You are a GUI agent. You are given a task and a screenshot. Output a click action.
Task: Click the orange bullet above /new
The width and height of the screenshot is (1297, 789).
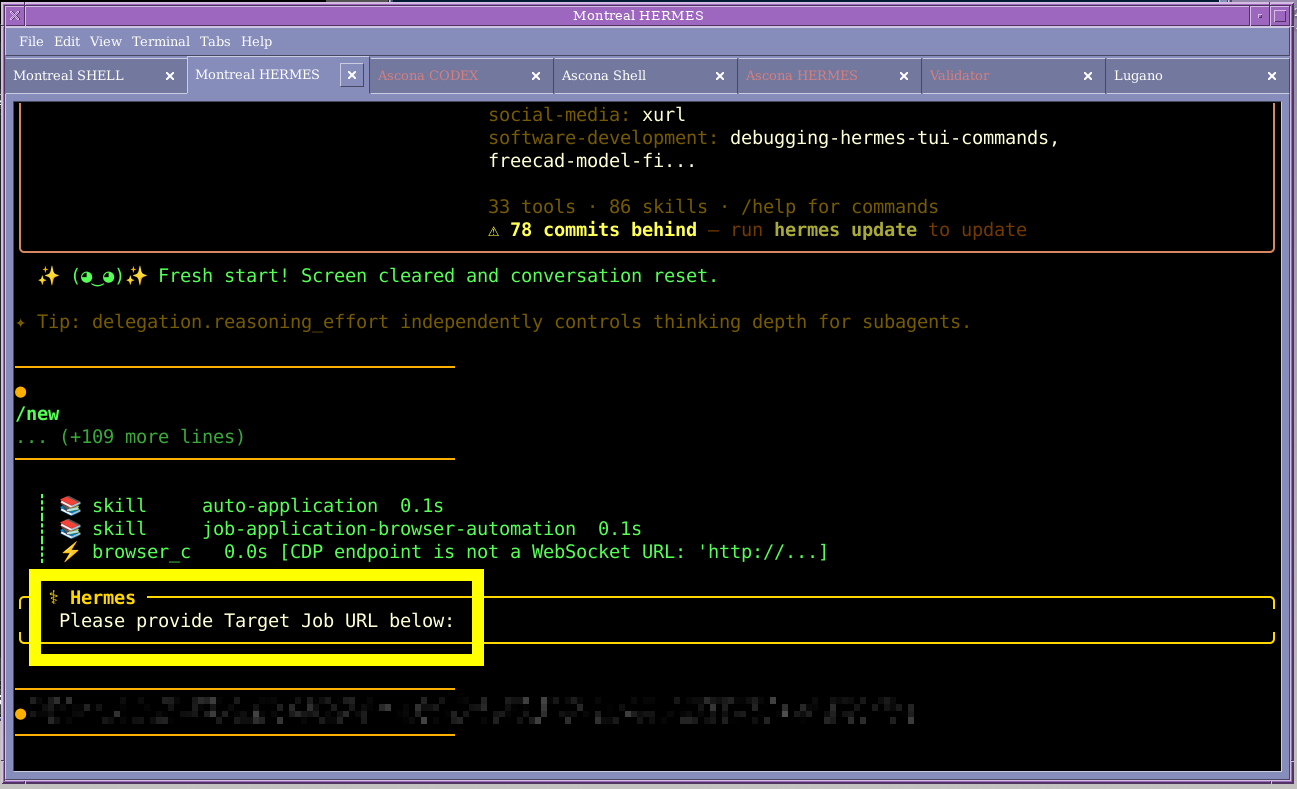tap(20, 392)
